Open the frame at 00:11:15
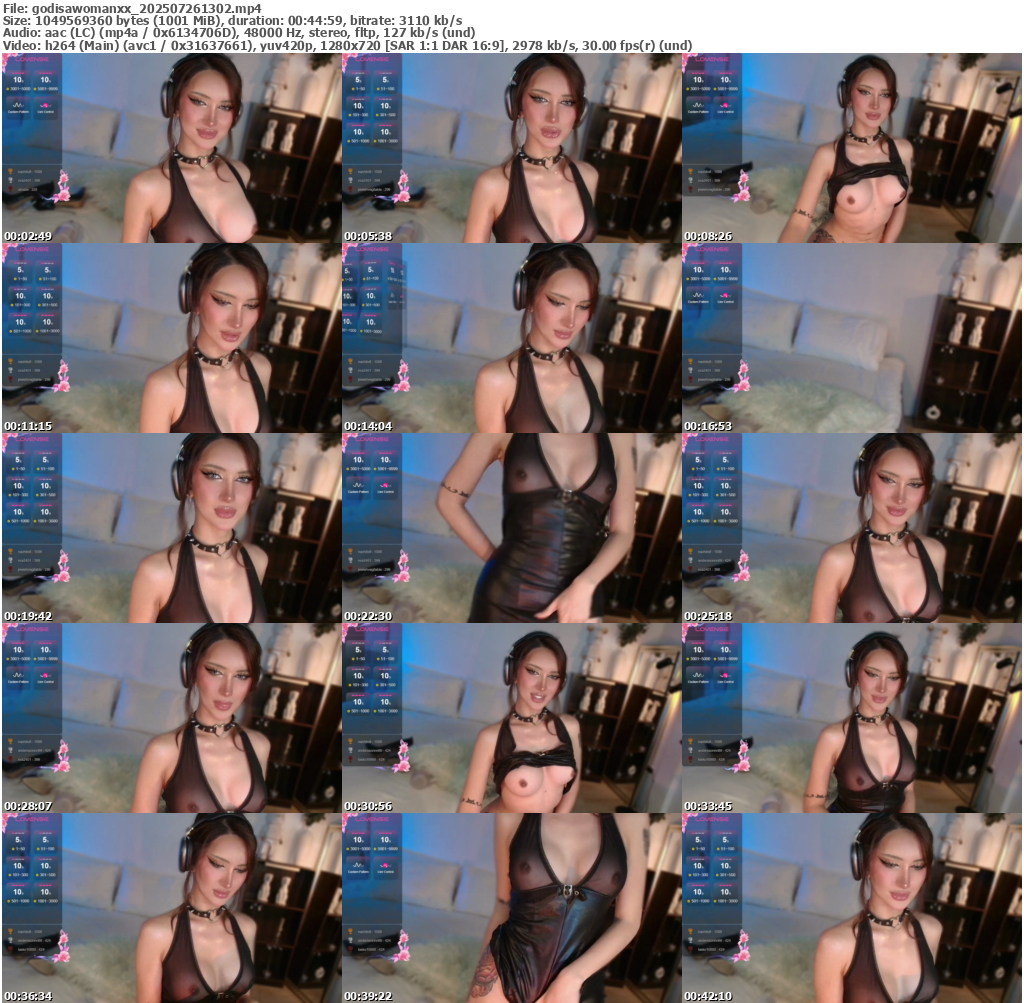Viewport: 1024px width, 1003px height. [171, 338]
